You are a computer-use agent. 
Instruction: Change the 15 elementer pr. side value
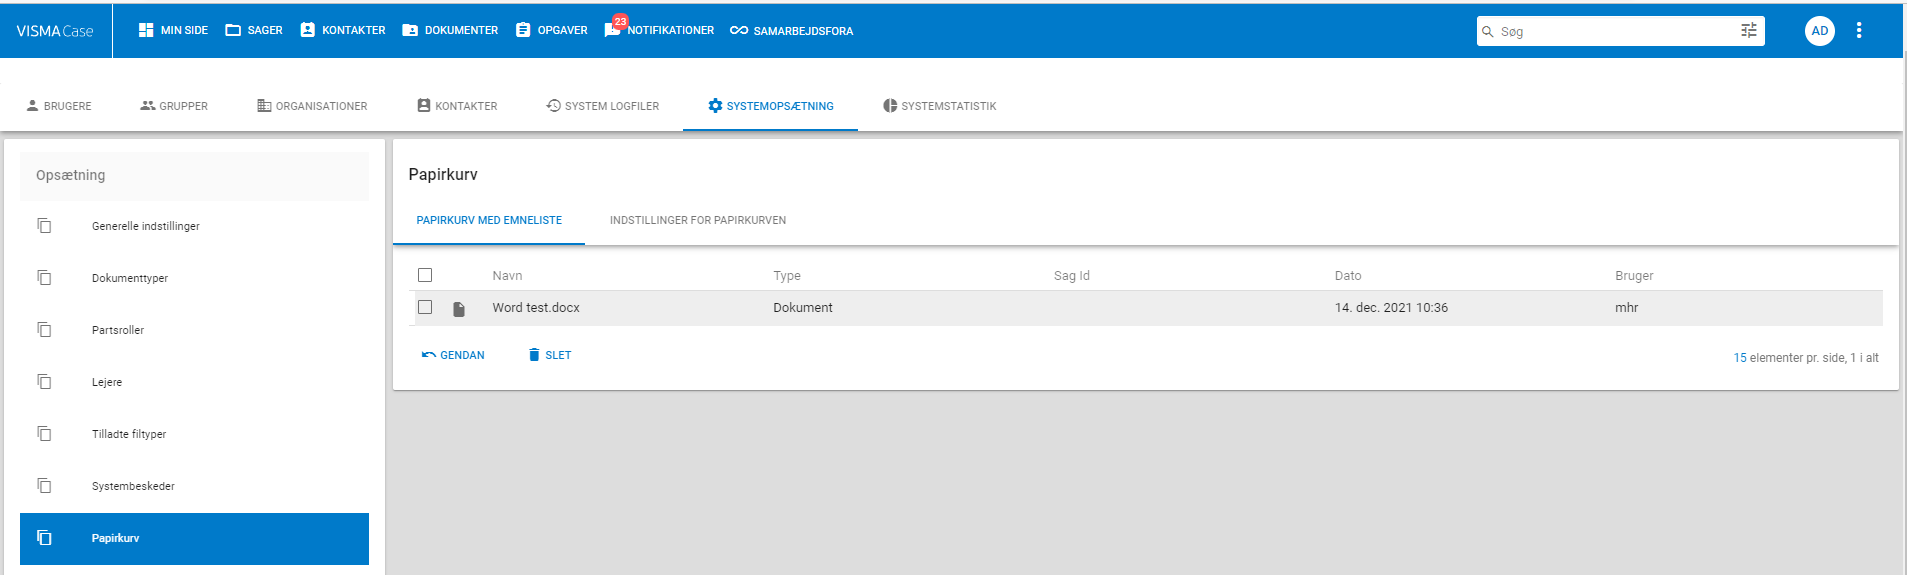click(1740, 357)
